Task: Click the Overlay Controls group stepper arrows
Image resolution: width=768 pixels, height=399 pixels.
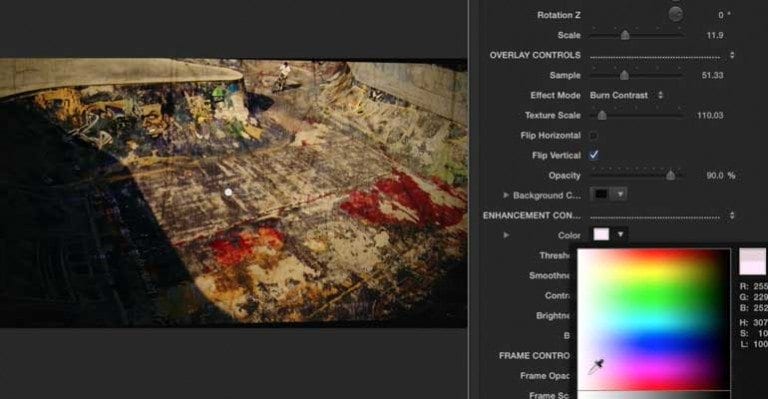Action: [x=732, y=55]
